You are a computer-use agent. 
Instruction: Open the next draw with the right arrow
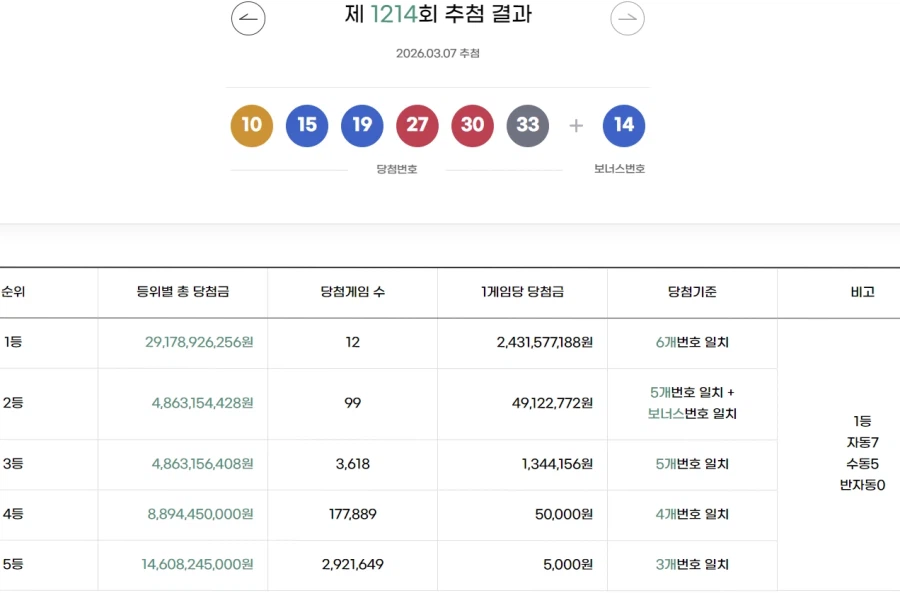point(627,18)
